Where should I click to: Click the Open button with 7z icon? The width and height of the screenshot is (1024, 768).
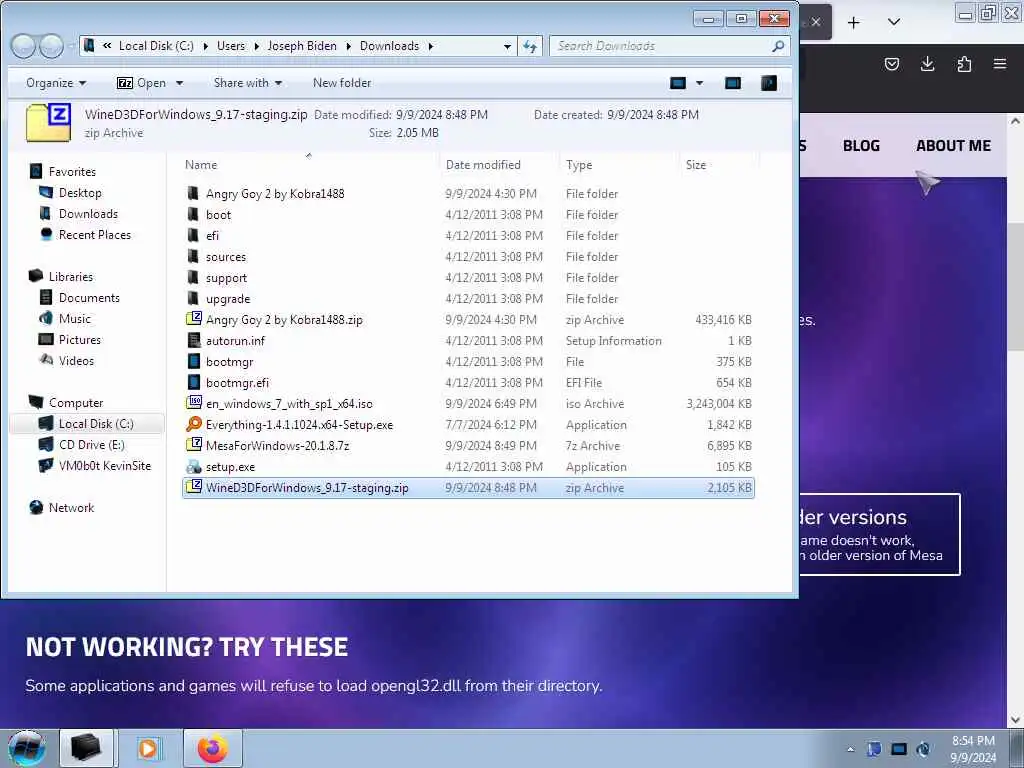142,83
